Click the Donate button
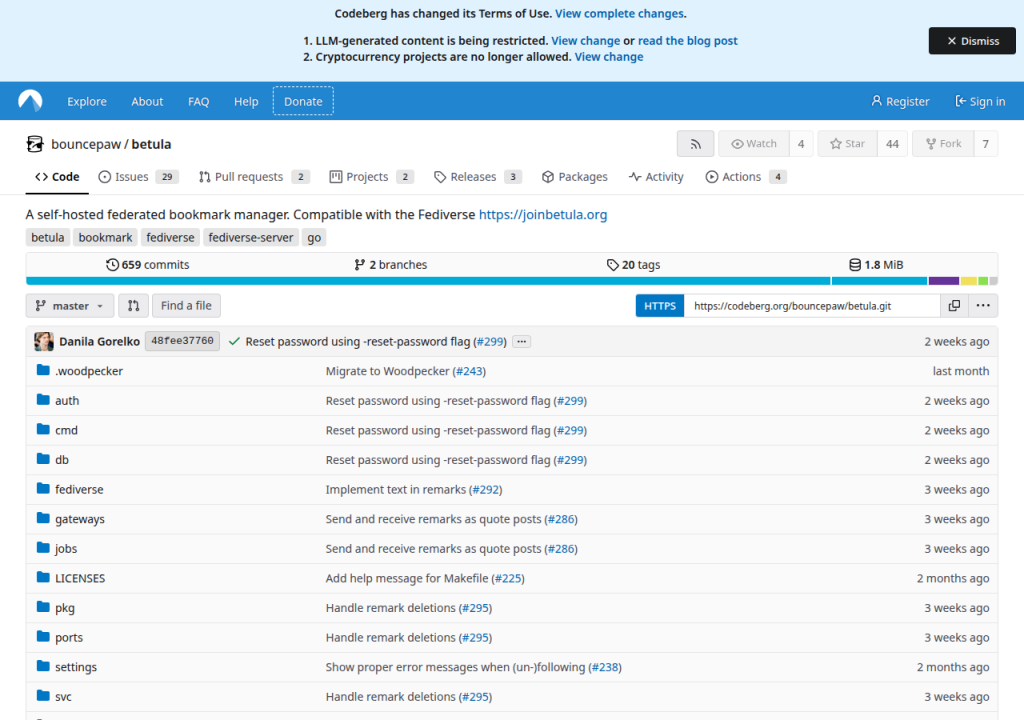 click(303, 101)
